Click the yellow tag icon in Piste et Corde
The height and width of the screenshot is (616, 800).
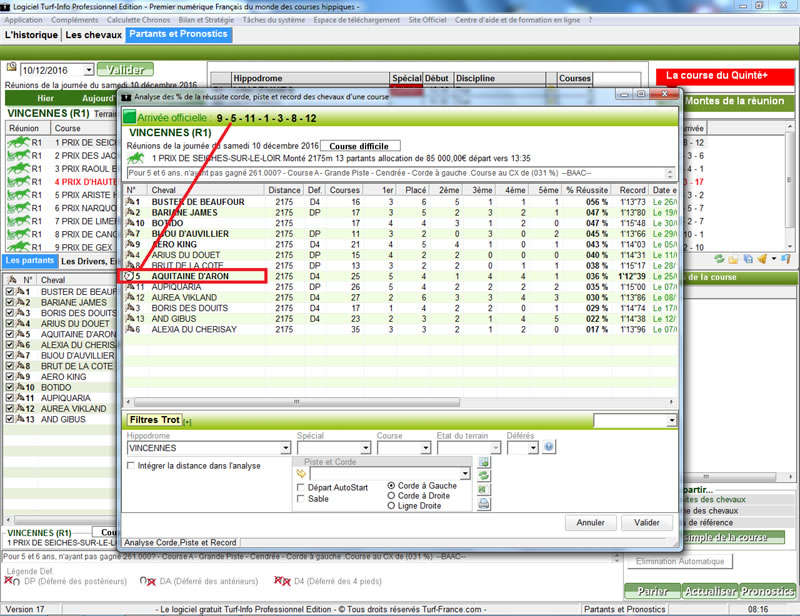point(302,473)
